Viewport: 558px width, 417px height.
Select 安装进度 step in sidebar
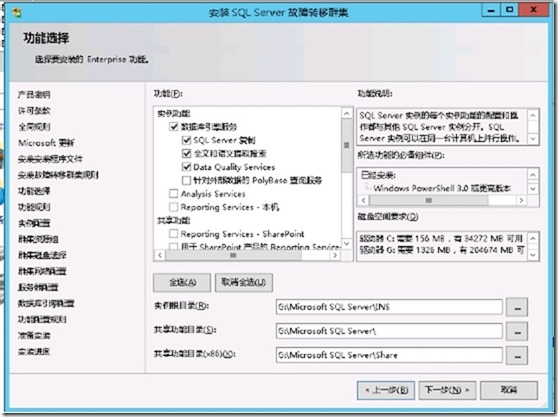34,352
